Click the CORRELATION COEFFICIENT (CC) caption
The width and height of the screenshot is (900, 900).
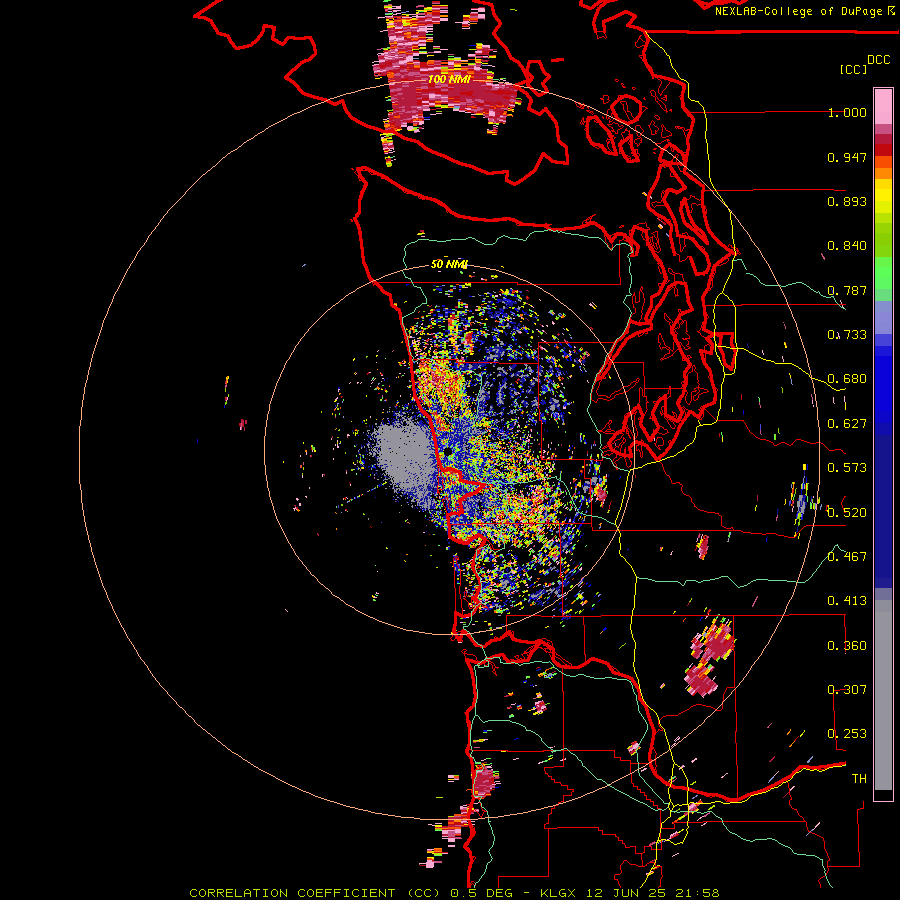tap(316, 893)
